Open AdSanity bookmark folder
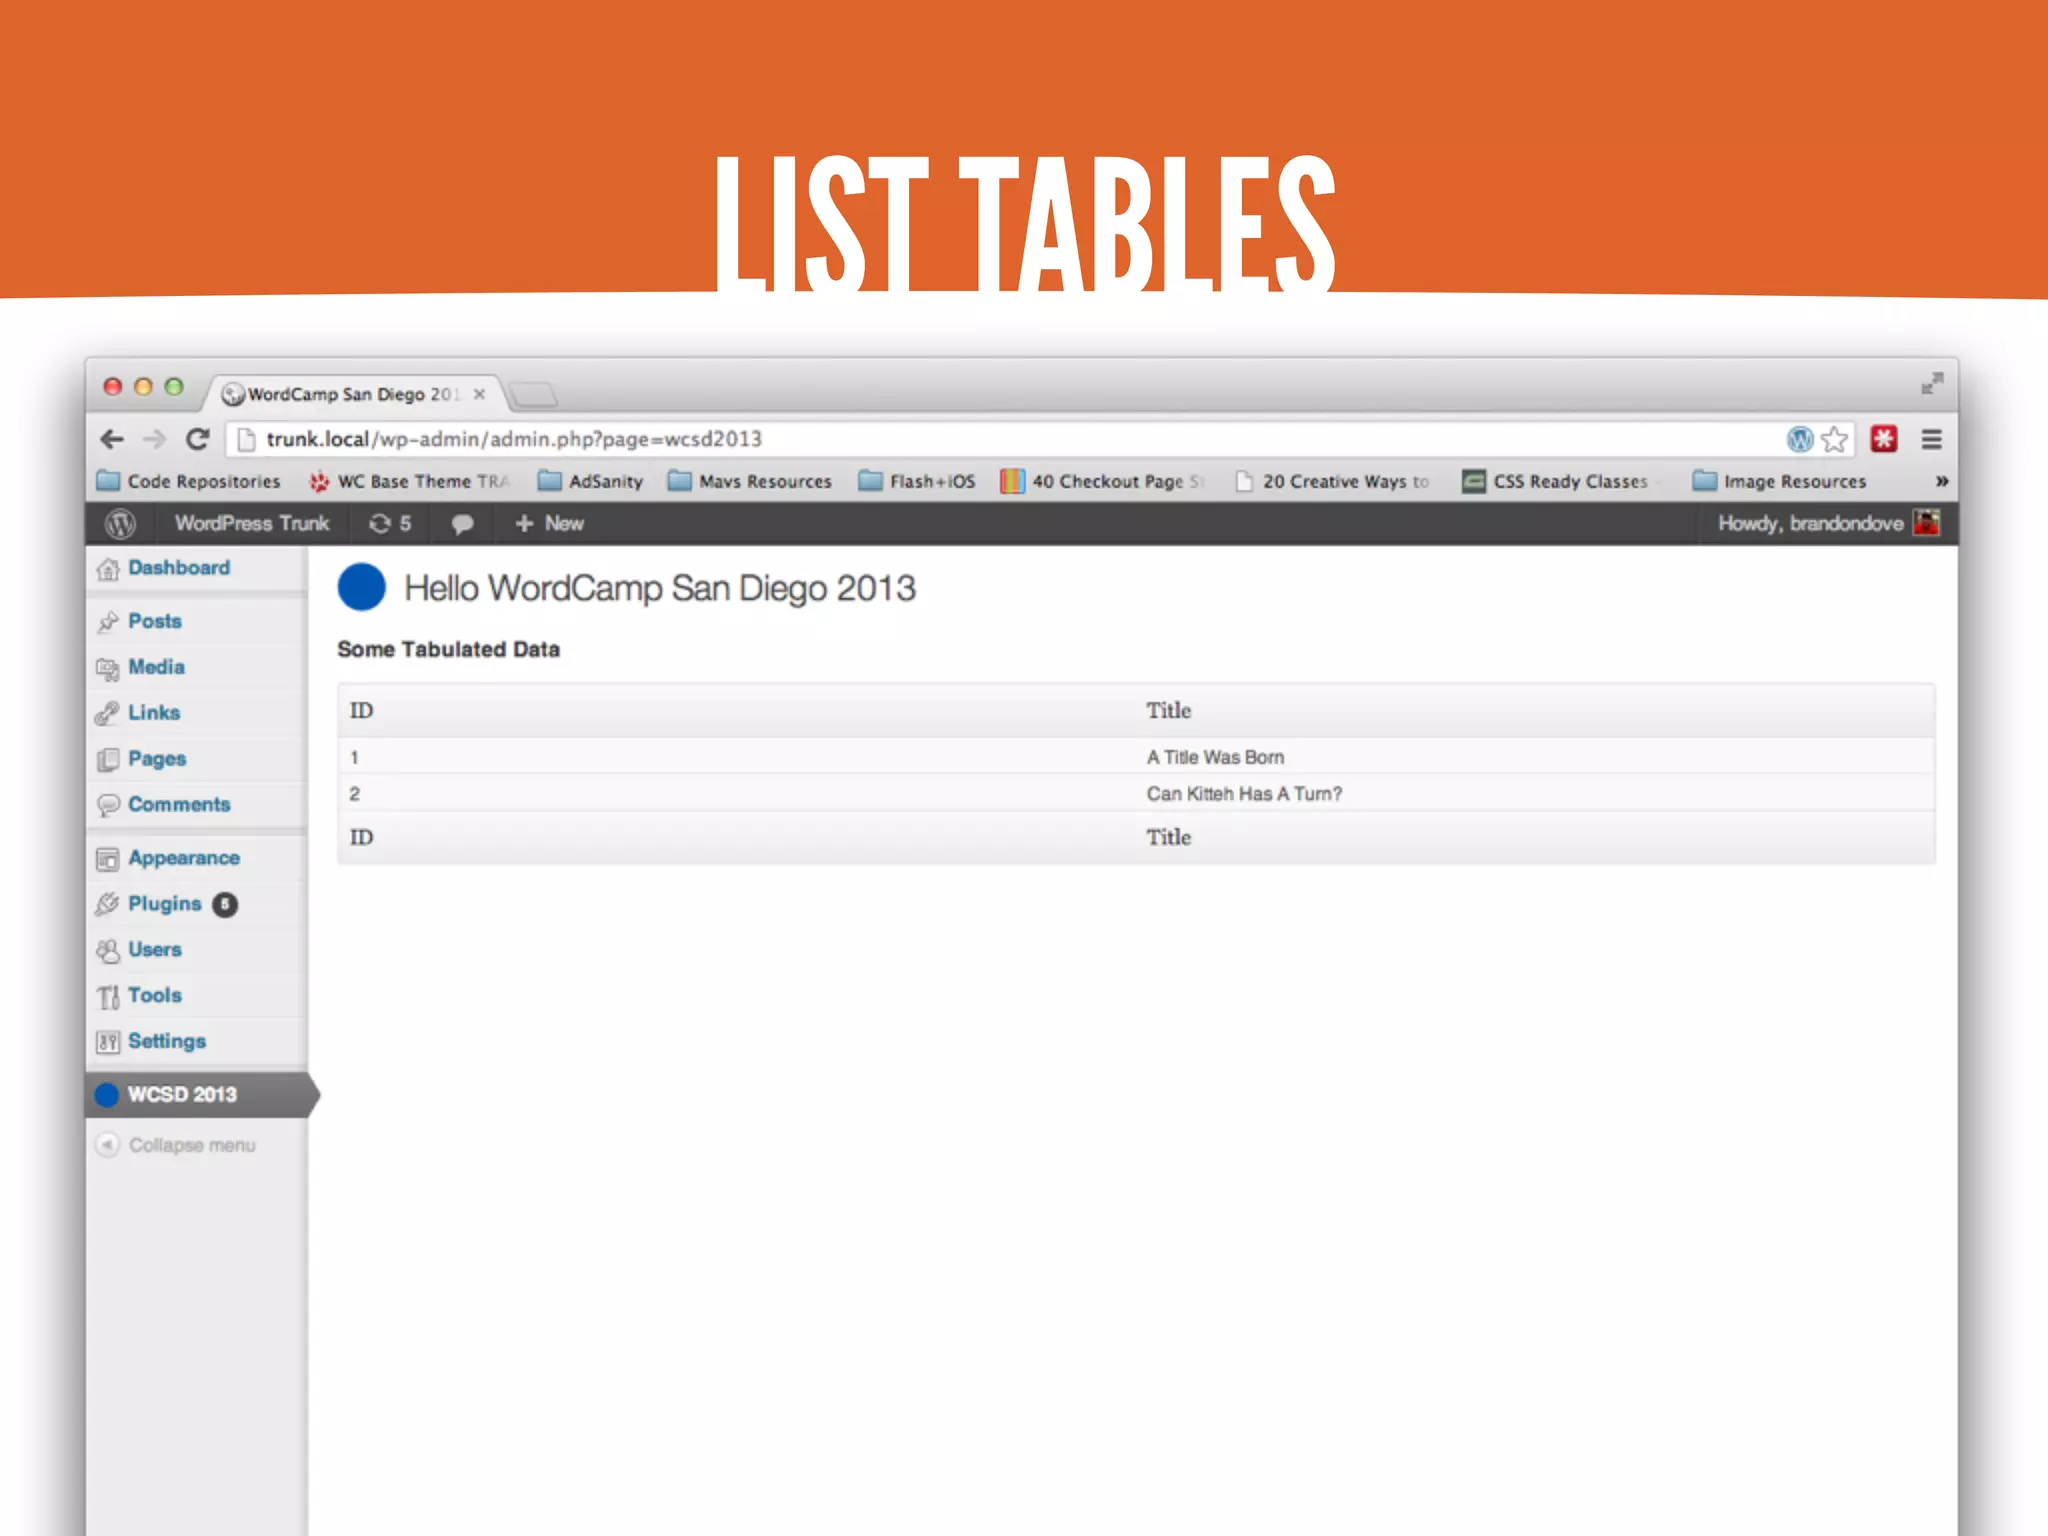2048x1536 pixels. point(590,481)
